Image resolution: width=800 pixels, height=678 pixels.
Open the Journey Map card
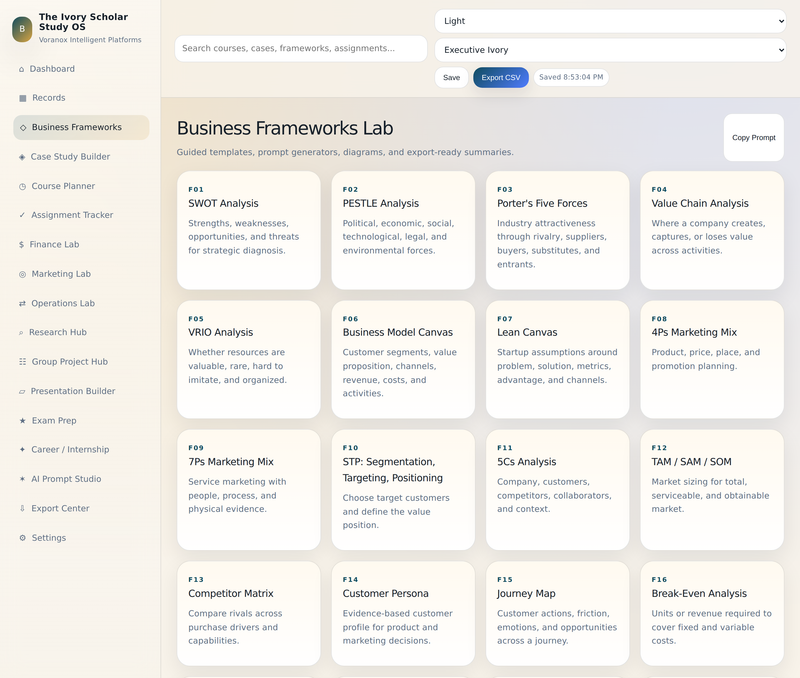[x=558, y=614]
